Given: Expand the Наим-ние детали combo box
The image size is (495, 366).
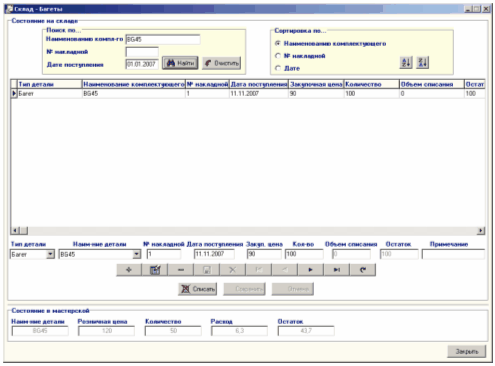Looking at the screenshot, I should point(136,254).
